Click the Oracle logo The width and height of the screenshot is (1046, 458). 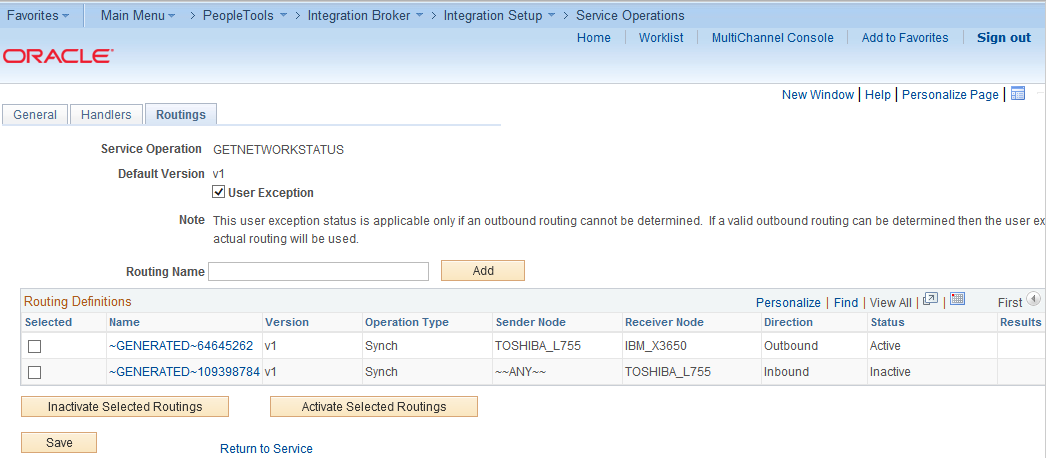pyautogui.click(x=58, y=57)
